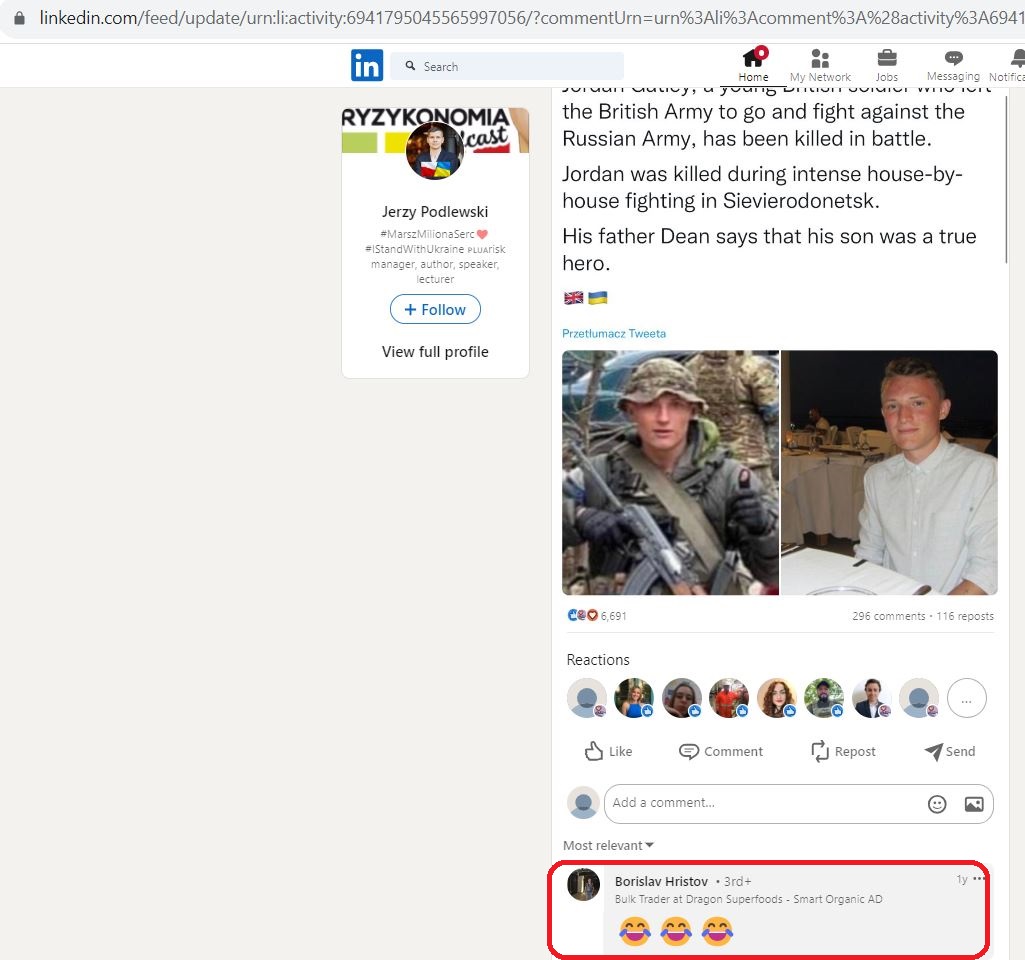The height and width of the screenshot is (960, 1025).
Task: Click Borislav Hristov's avatar
Action: point(583,884)
